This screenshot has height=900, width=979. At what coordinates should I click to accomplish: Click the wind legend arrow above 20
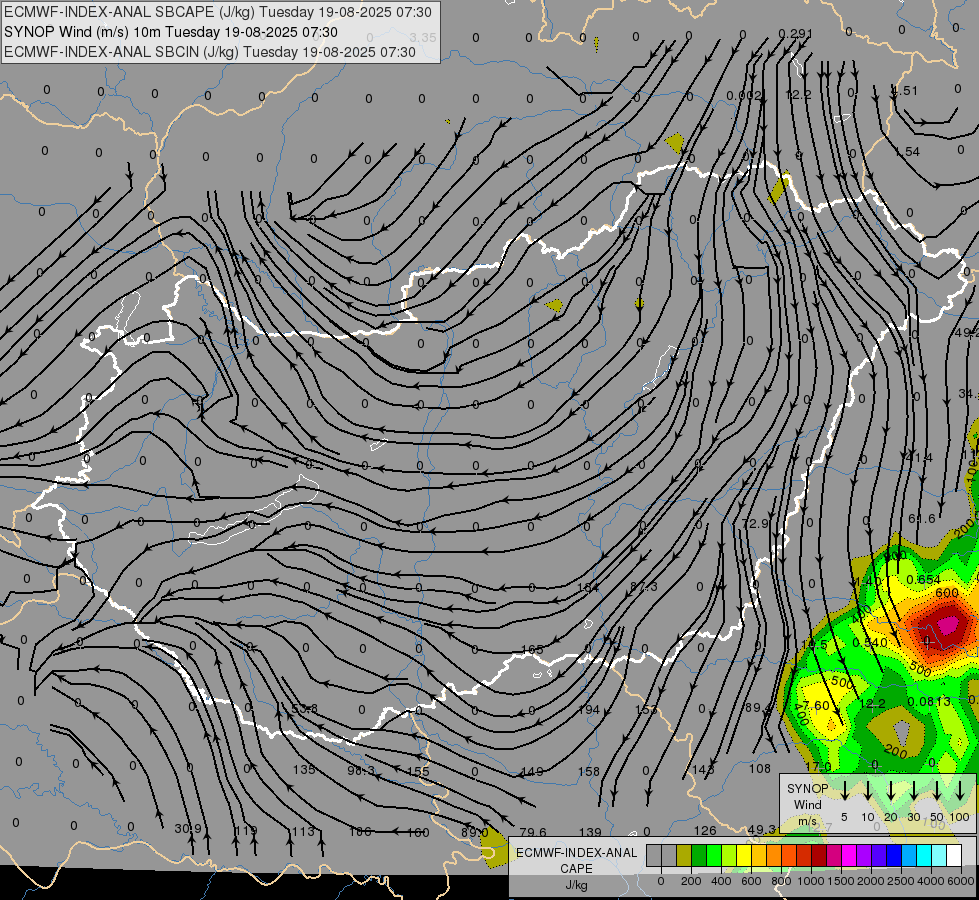(x=891, y=790)
